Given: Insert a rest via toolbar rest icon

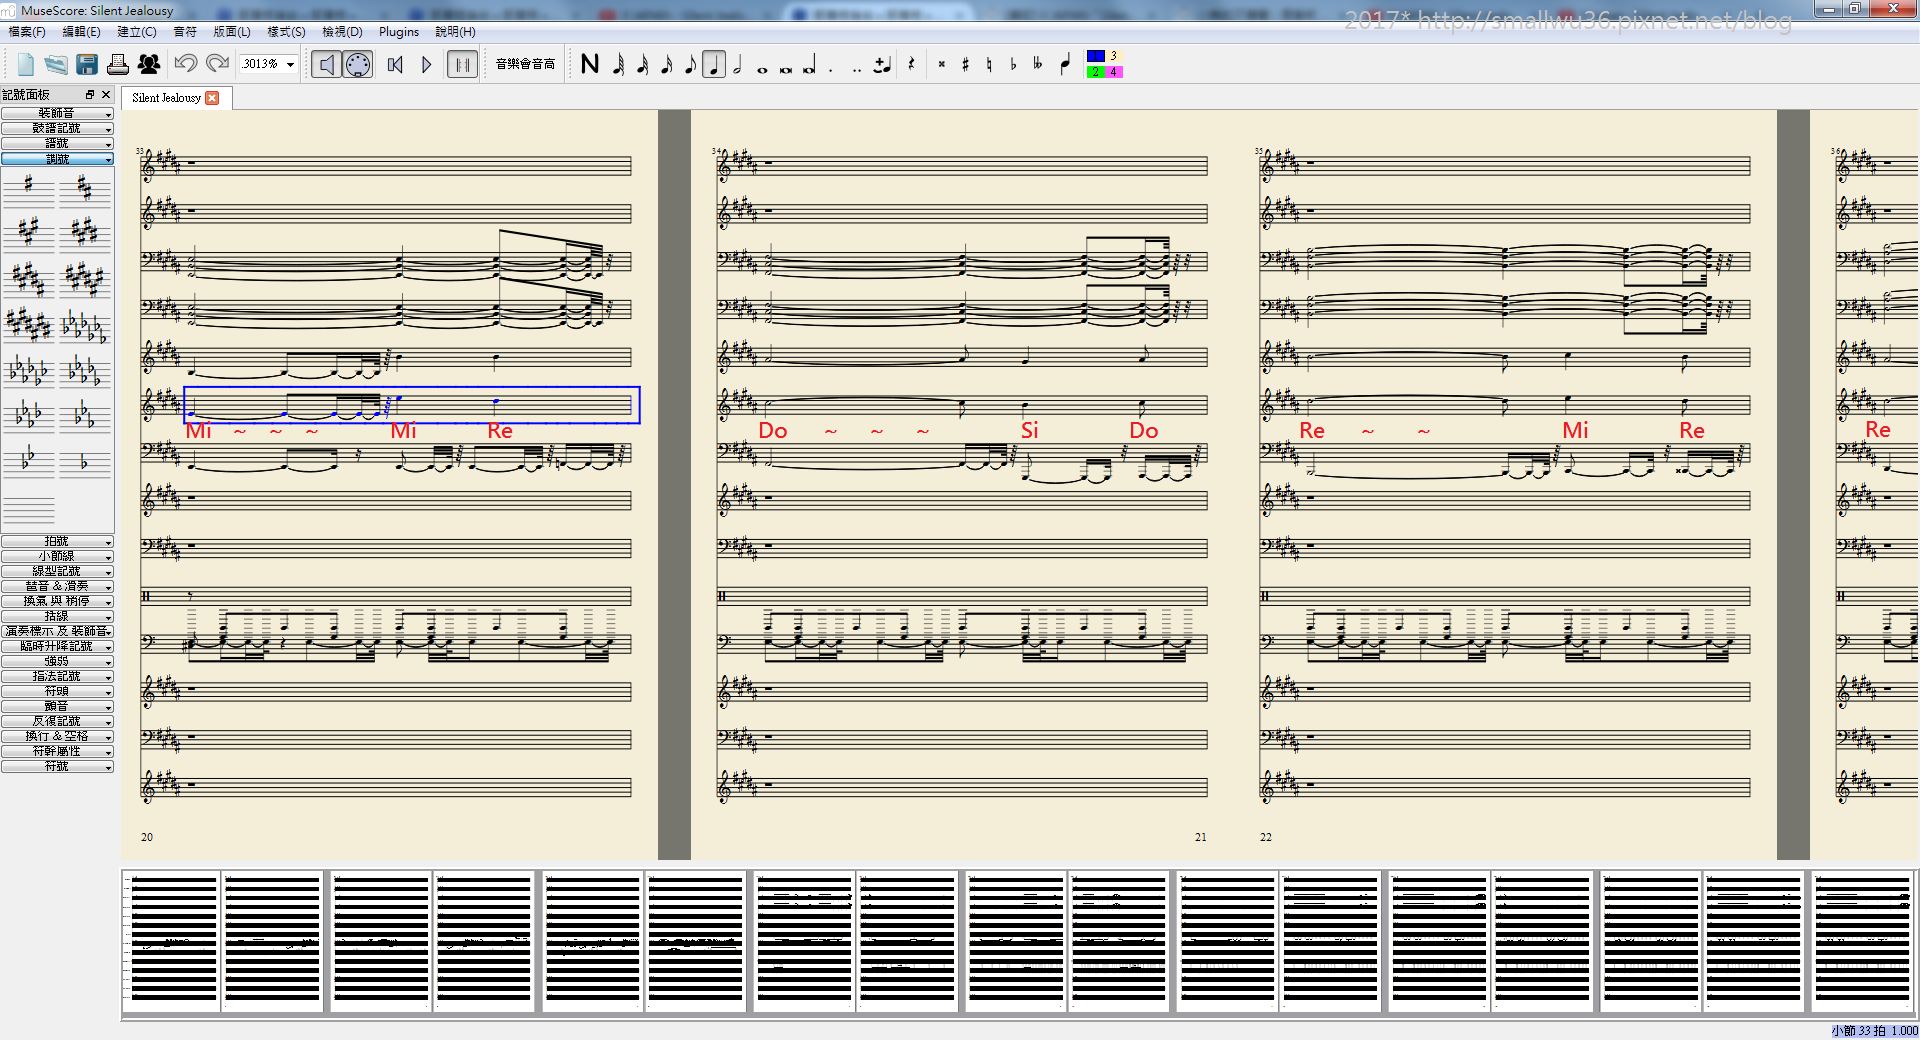Looking at the screenshot, I should (911, 64).
